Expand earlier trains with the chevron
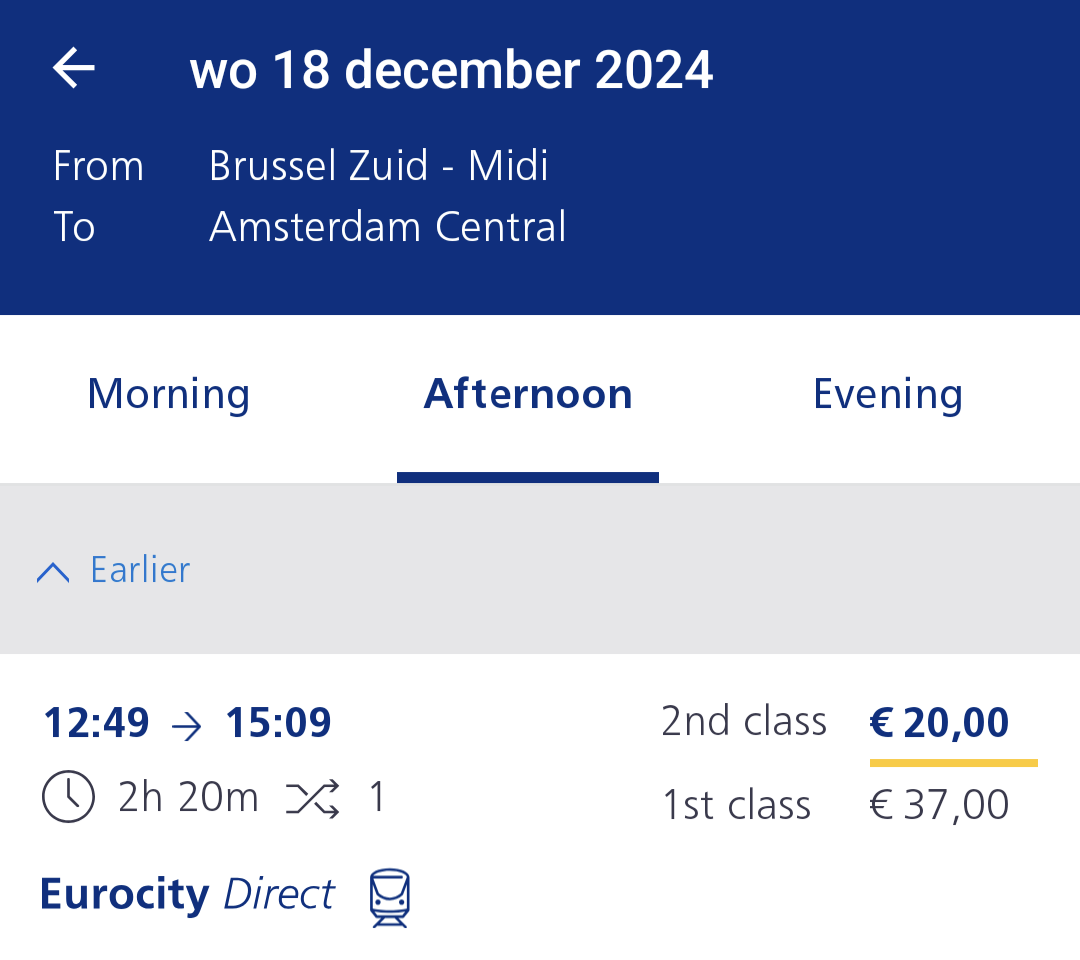 point(53,571)
